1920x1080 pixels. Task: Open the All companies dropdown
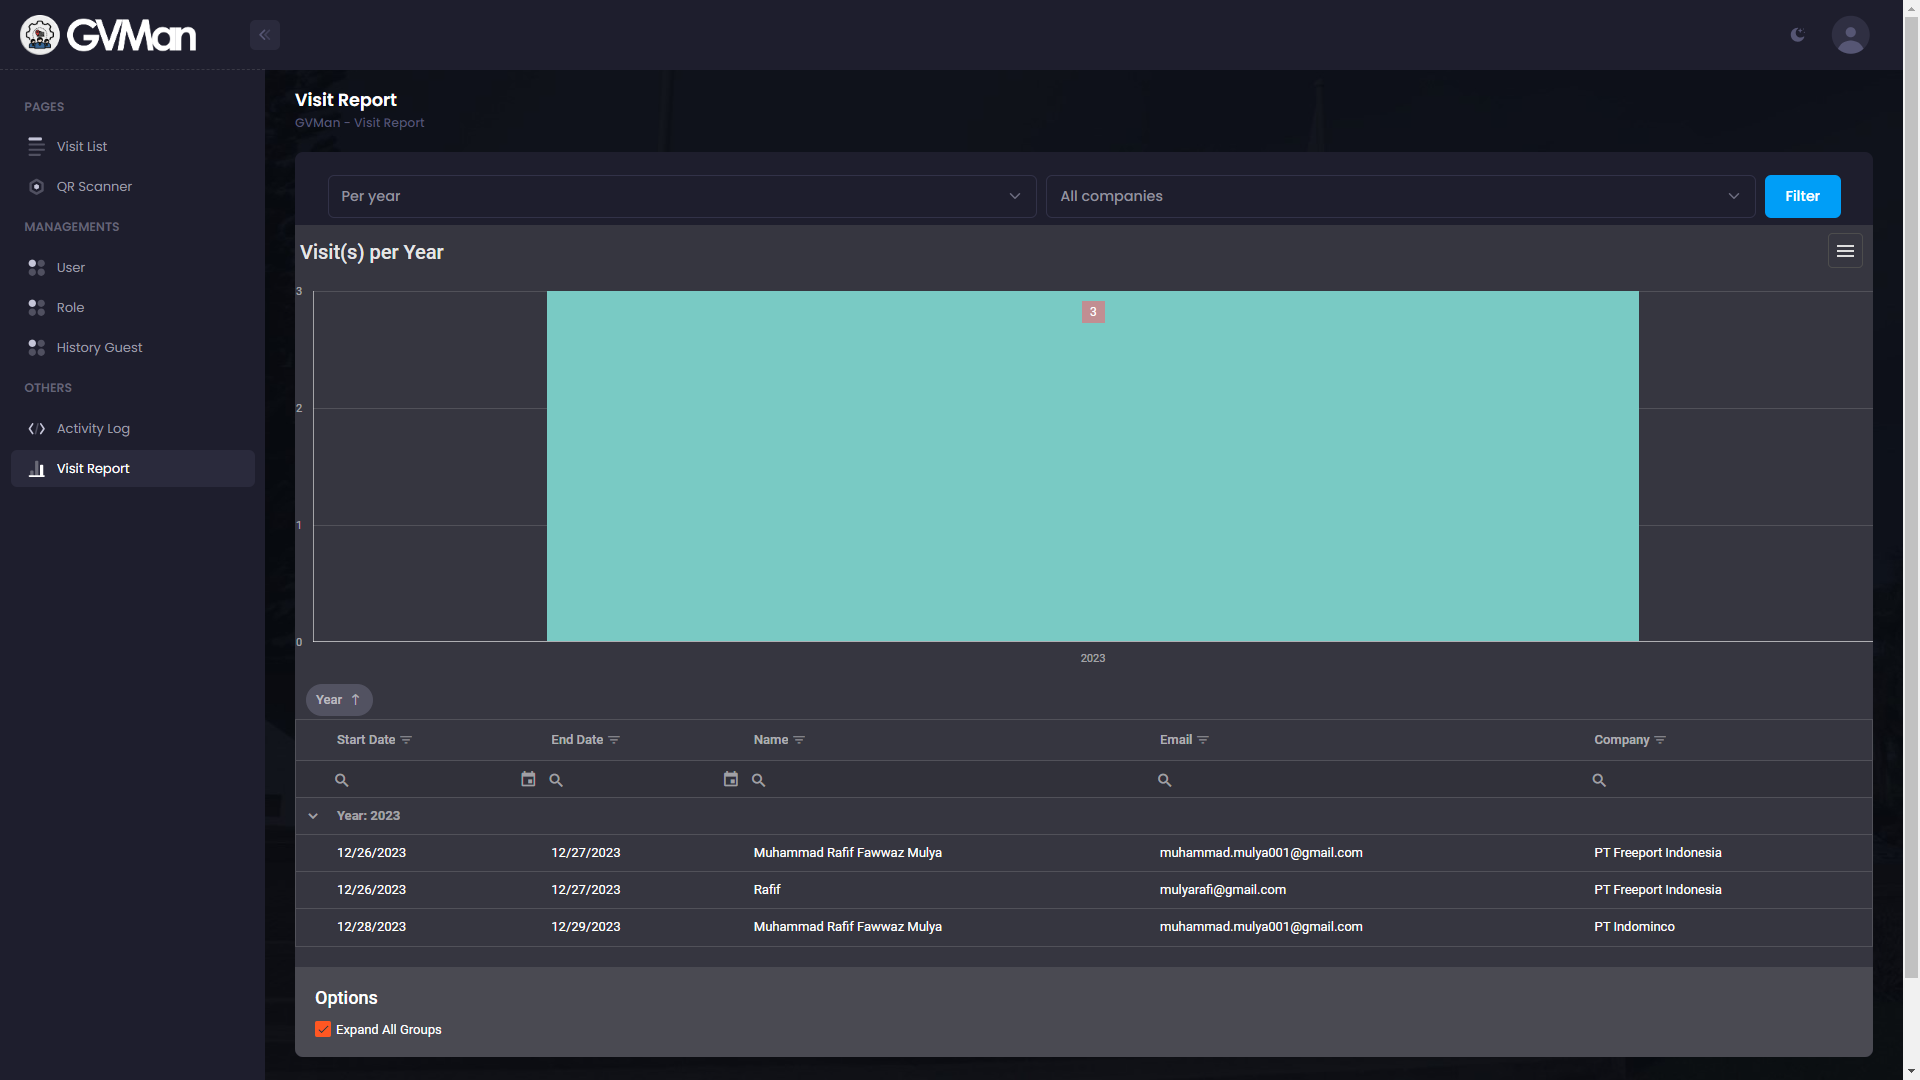1400,197
